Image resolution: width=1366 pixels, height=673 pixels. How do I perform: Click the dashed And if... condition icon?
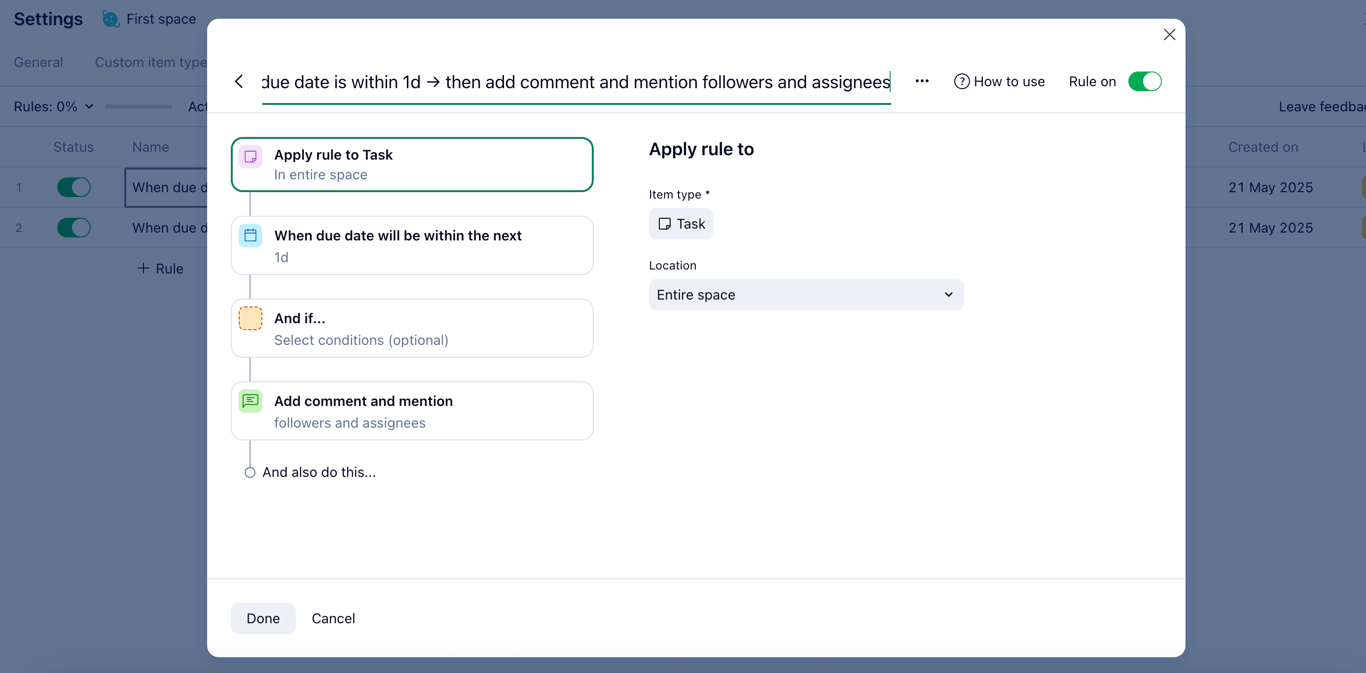pos(251,318)
